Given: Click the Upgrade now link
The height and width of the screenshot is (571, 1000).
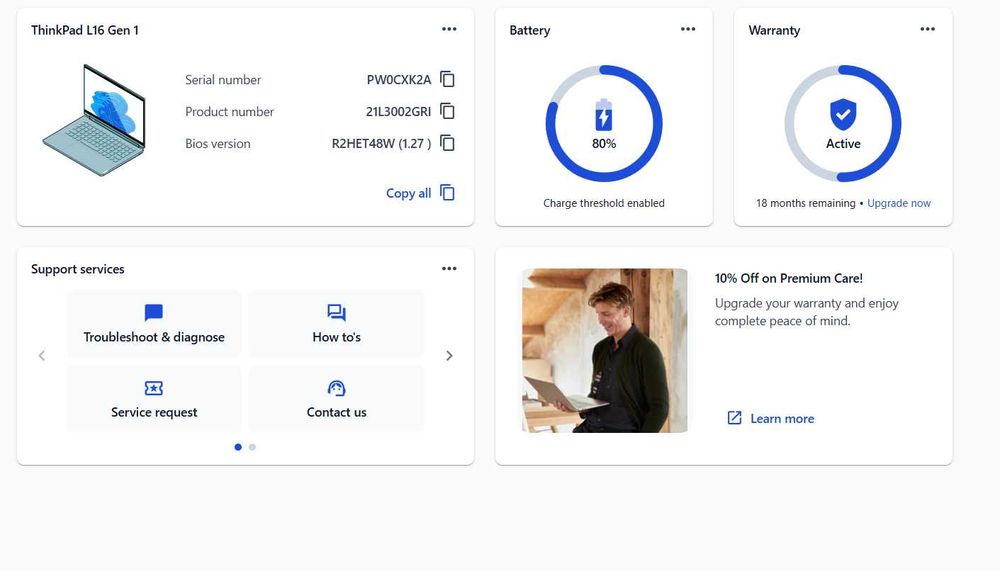Looking at the screenshot, I should (x=899, y=203).
